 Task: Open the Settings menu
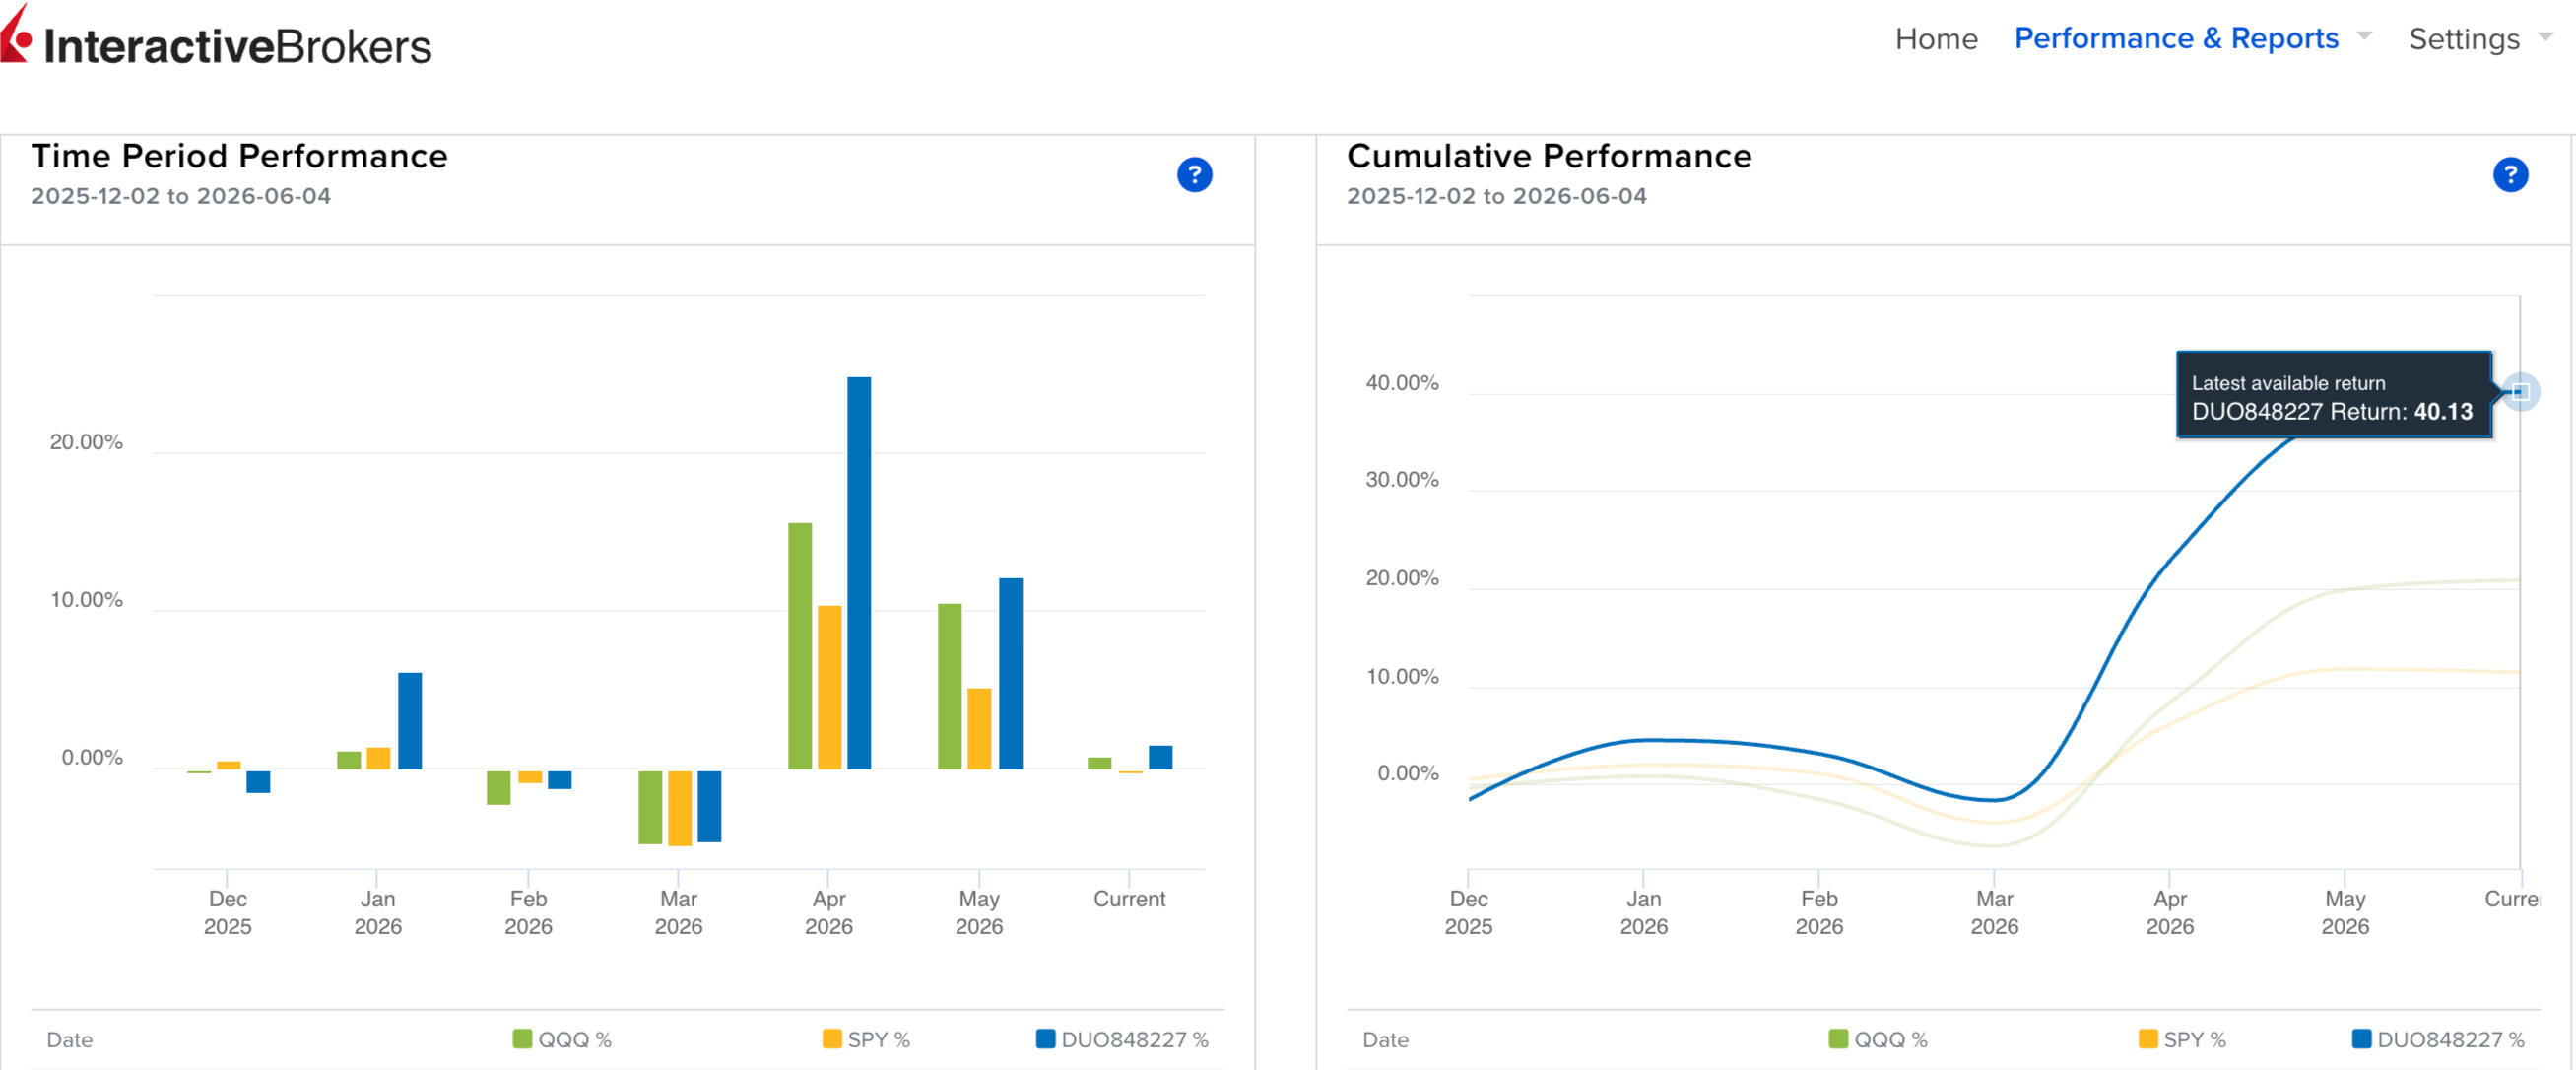(x=2464, y=38)
